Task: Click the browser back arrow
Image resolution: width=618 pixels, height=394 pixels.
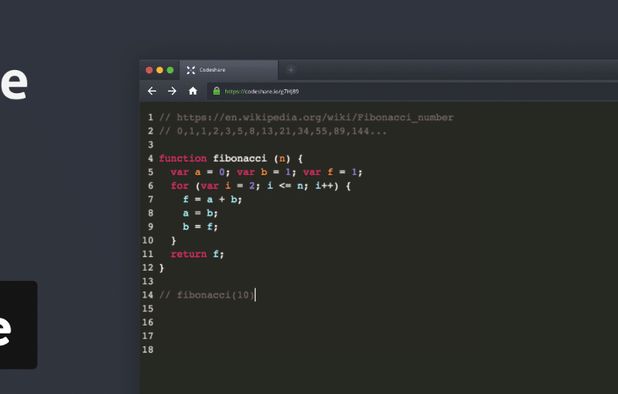Action: pyautogui.click(x=152, y=91)
